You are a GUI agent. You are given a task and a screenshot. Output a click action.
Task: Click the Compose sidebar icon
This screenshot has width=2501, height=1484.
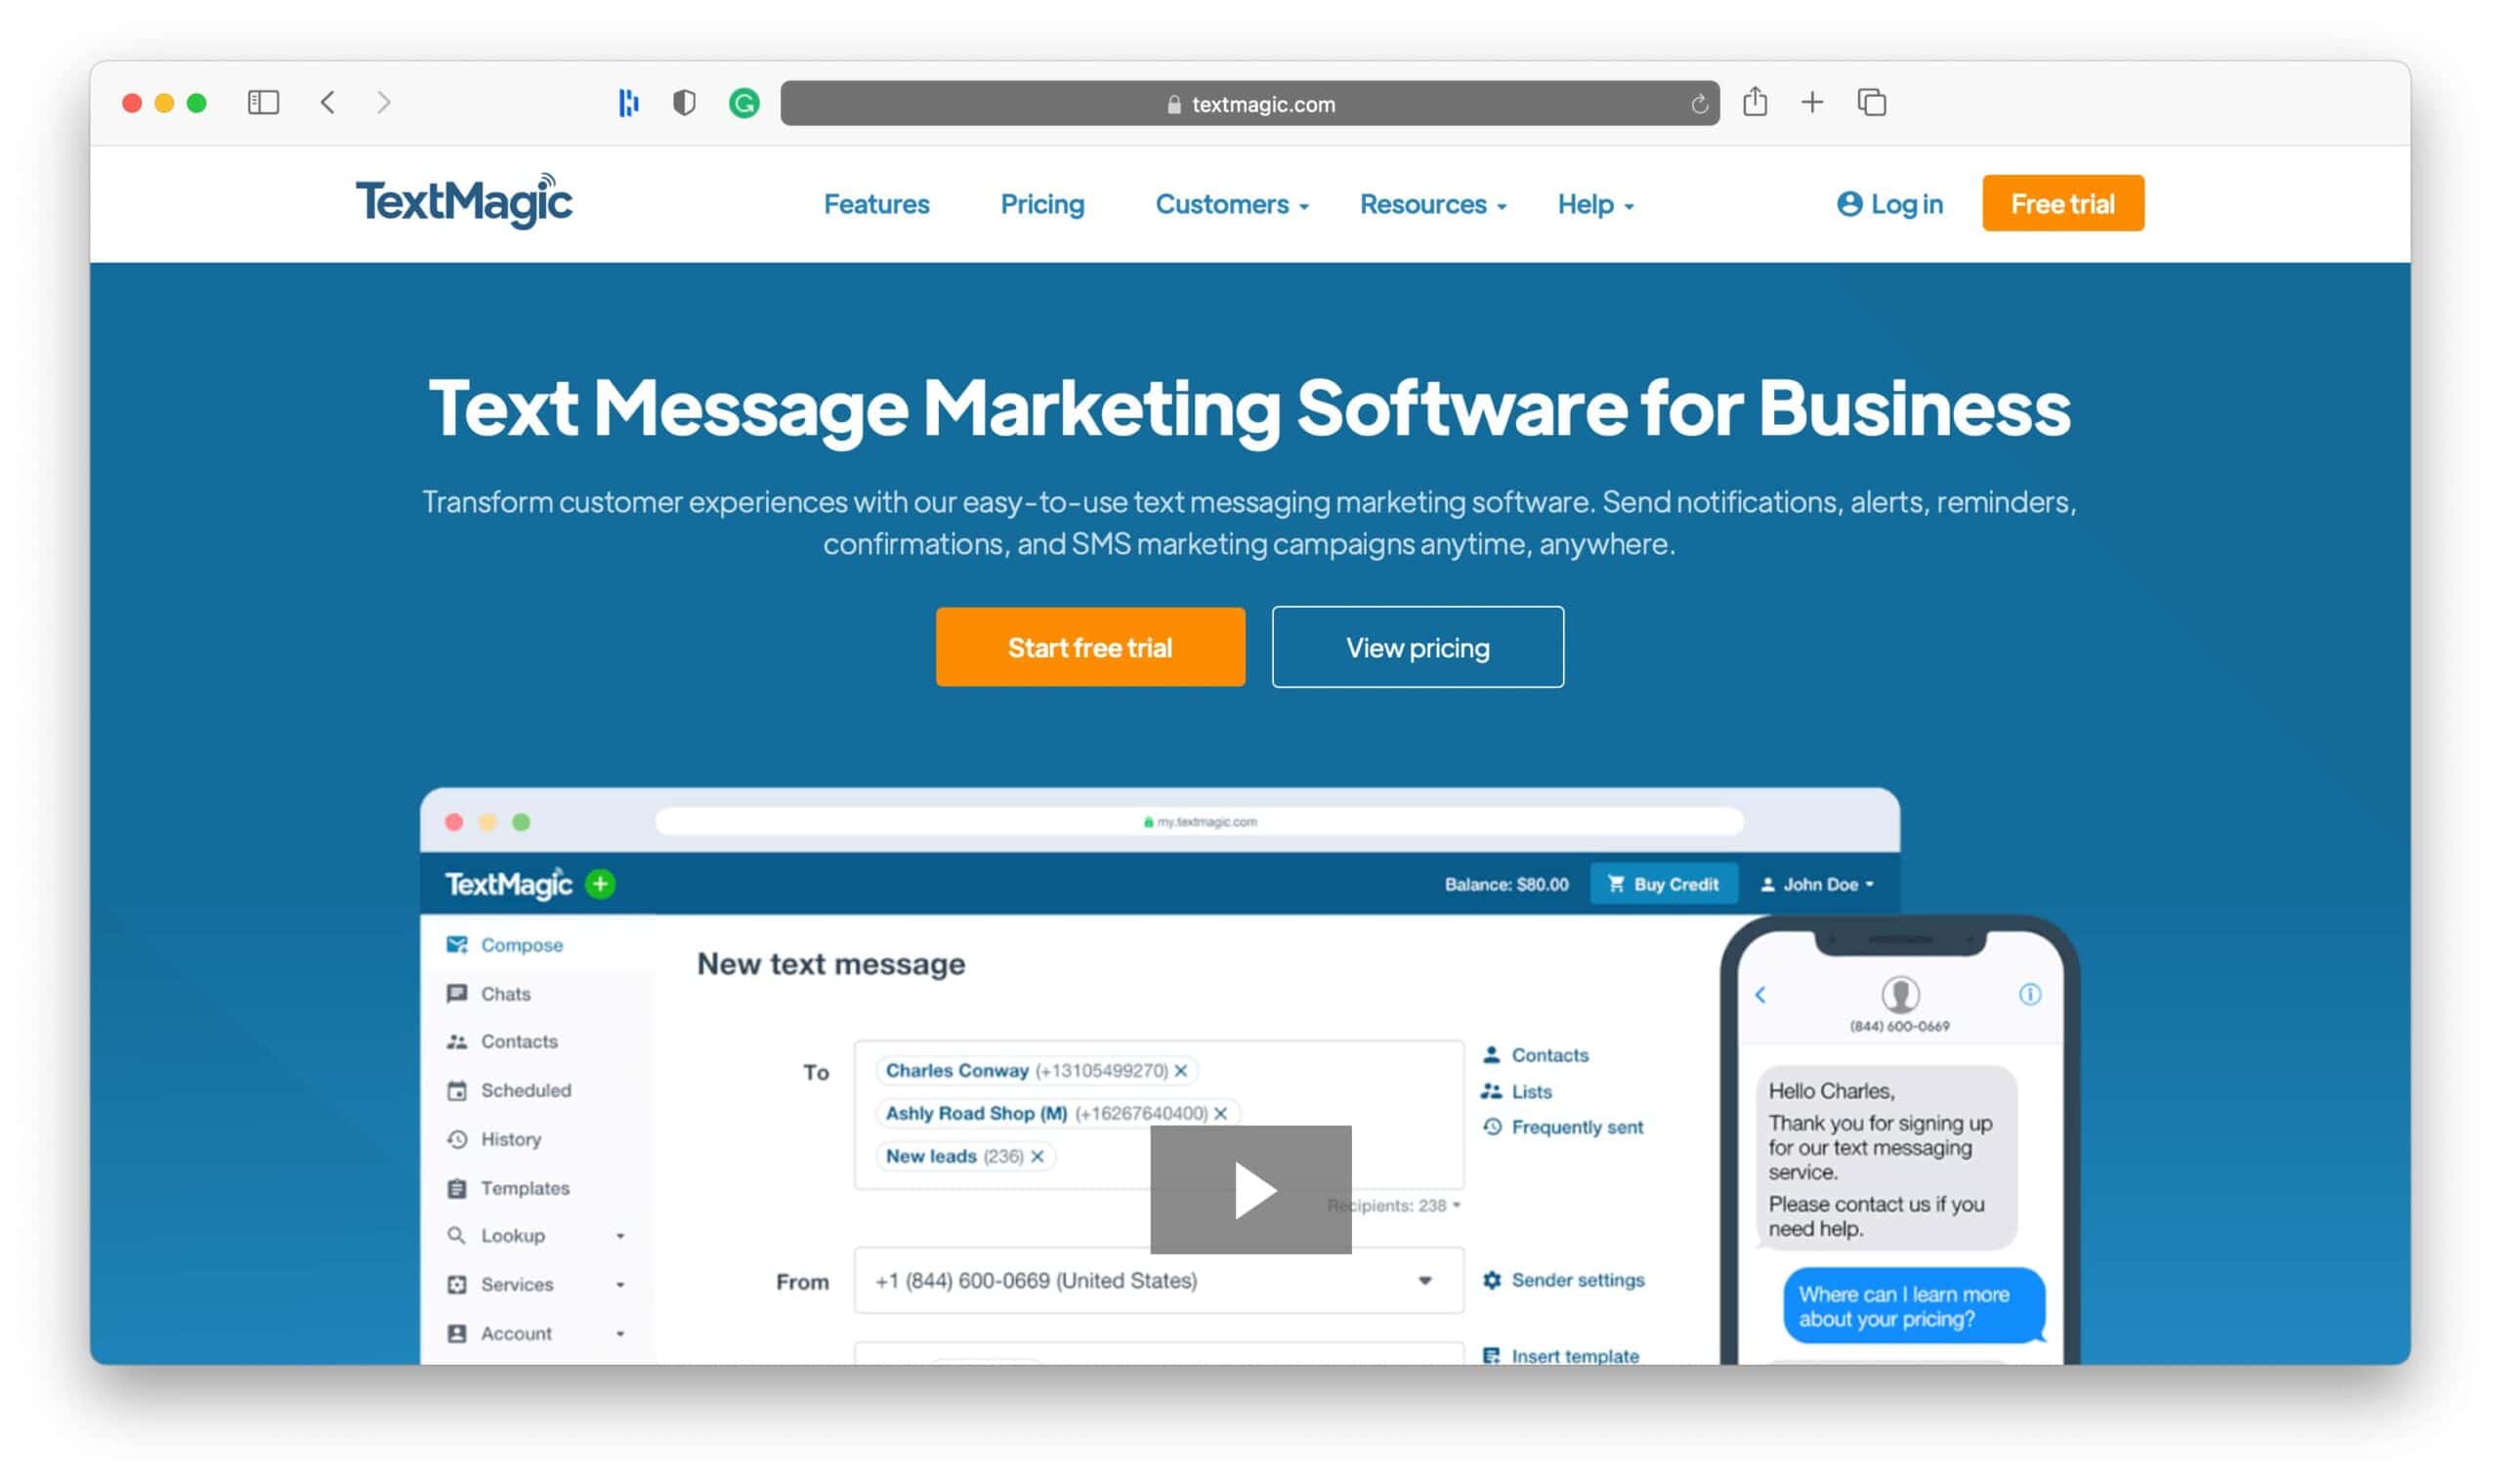(x=457, y=944)
